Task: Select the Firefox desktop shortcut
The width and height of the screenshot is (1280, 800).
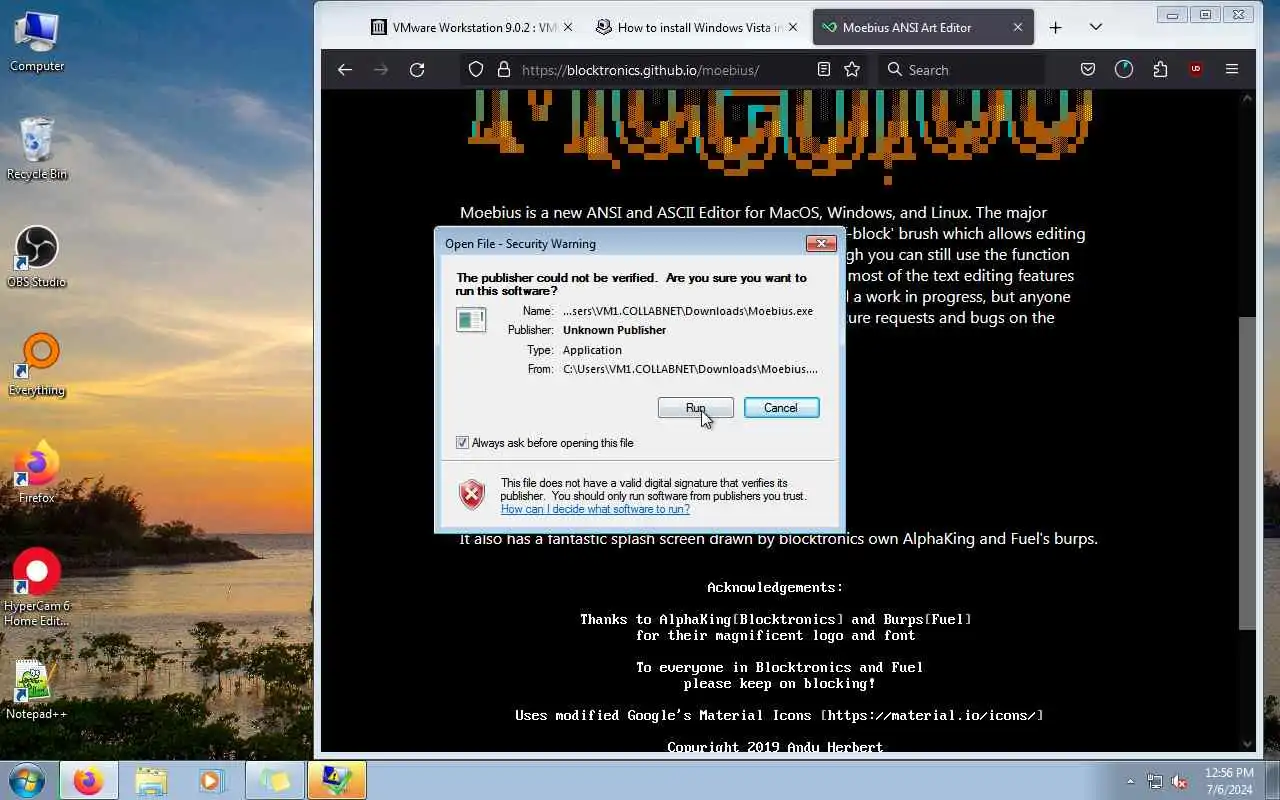Action: 37,472
